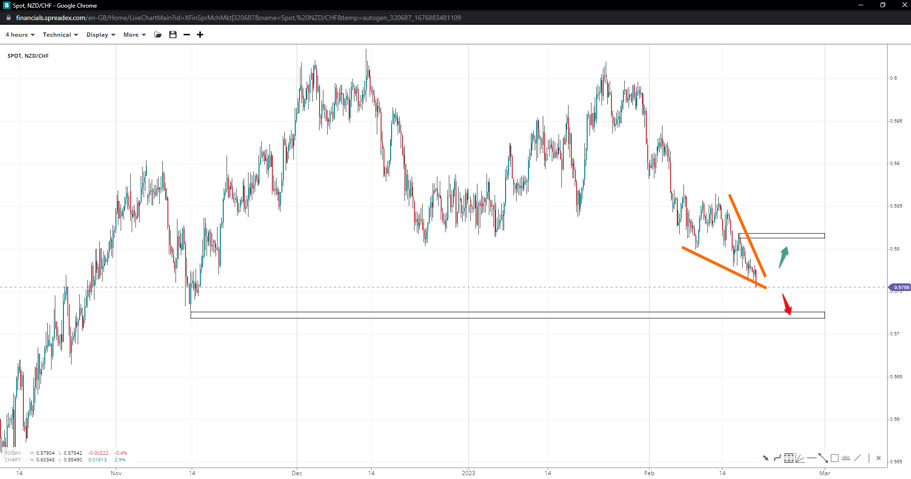This screenshot has width=911, height=479.
Task: Zoom out with the minus icon
Action: click(187, 35)
